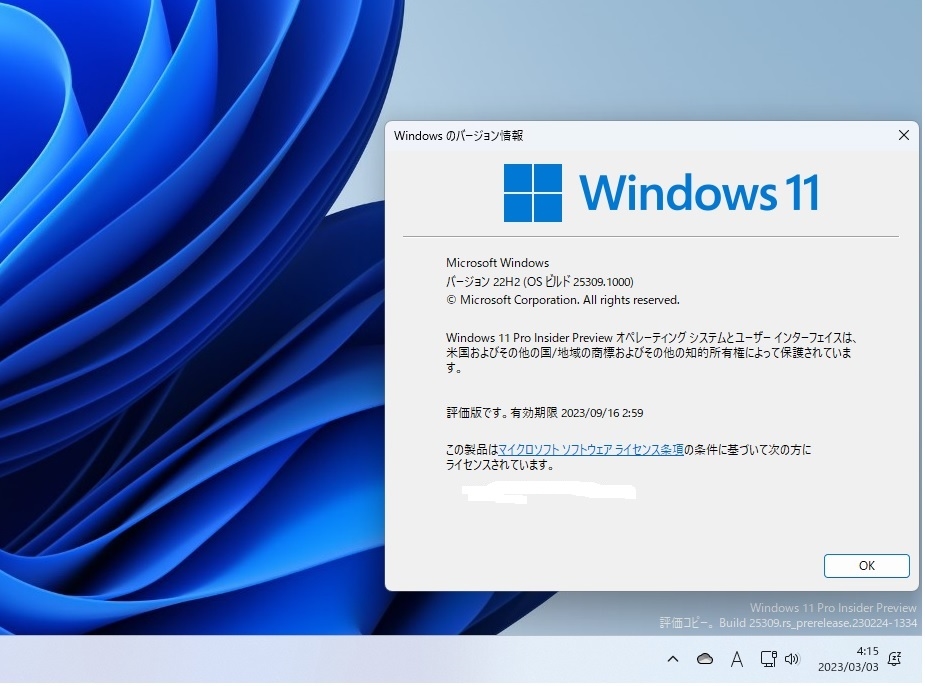The width and height of the screenshot is (925, 686).
Task: Open the network display tray icon
Action: pyautogui.click(x=769, y=660)
